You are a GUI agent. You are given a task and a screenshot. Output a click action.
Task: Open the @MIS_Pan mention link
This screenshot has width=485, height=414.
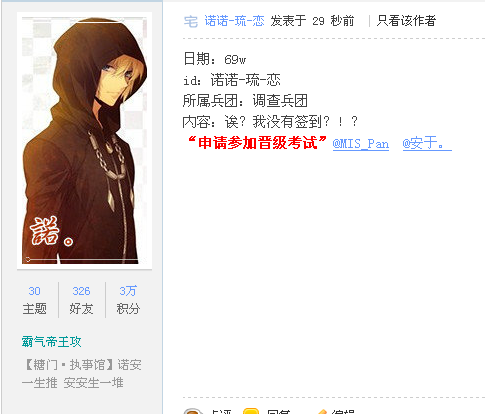(361, 144)
